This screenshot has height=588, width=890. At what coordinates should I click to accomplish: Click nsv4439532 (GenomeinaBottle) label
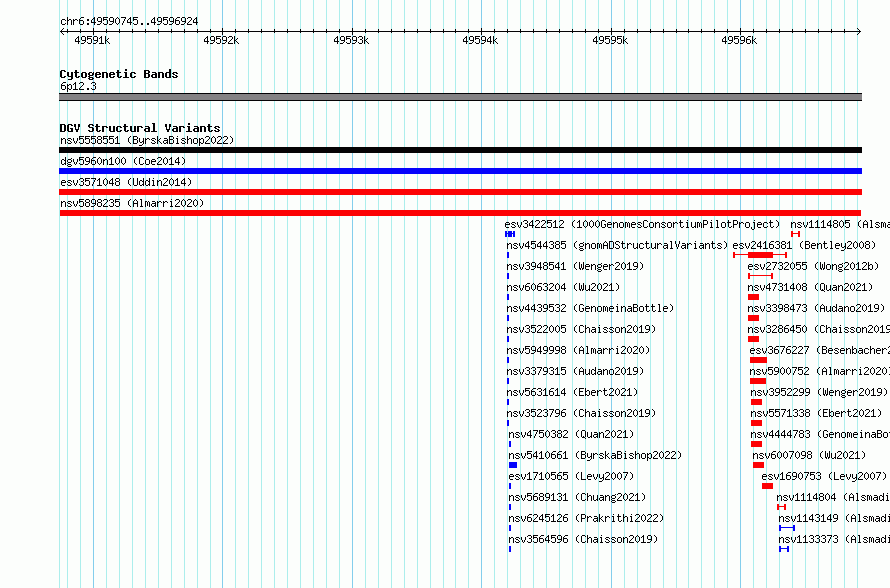[x=590, y=308]
